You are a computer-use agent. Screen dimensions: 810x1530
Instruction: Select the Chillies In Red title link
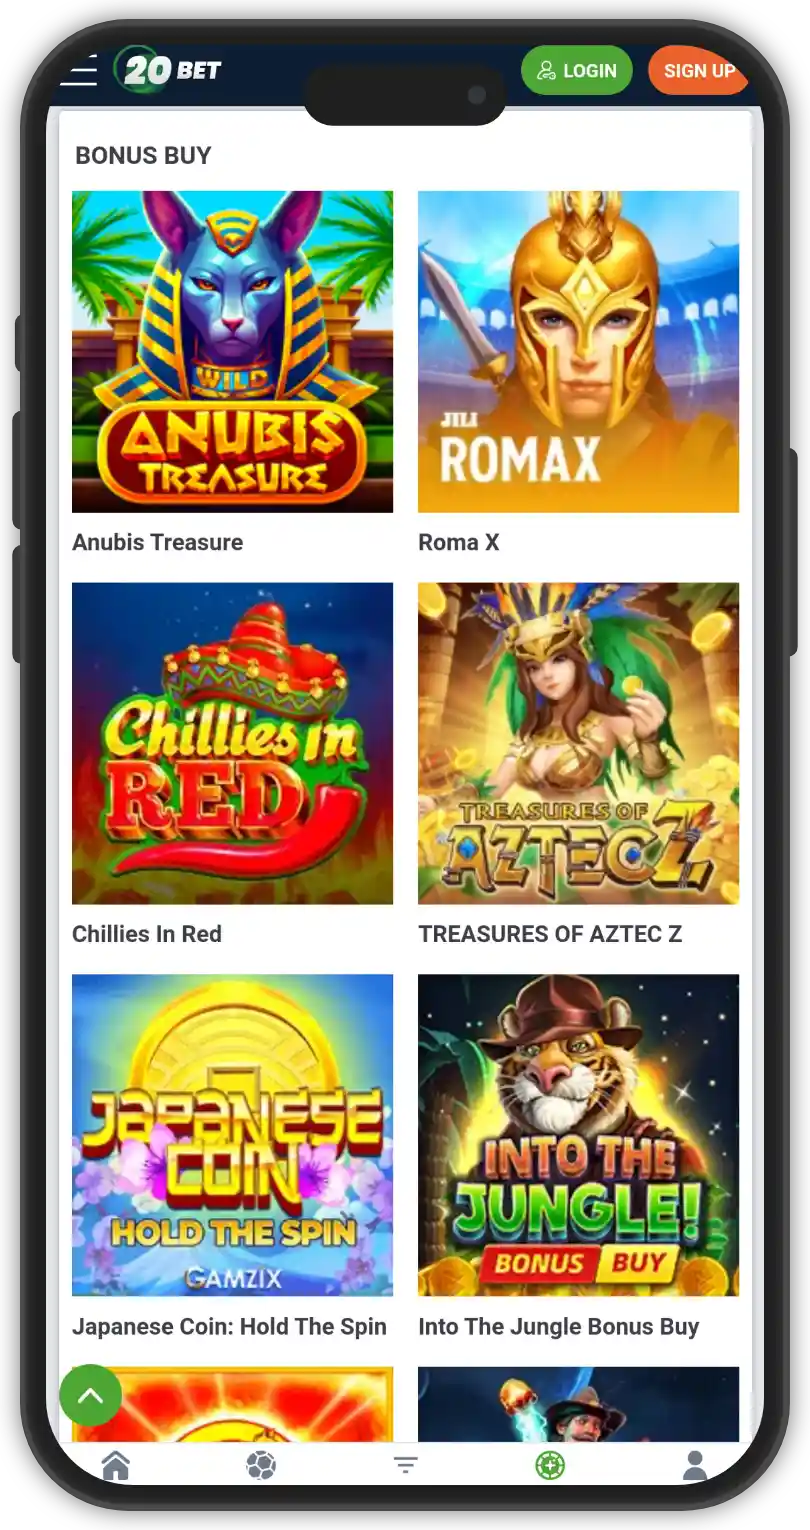[x=147, y=934]
